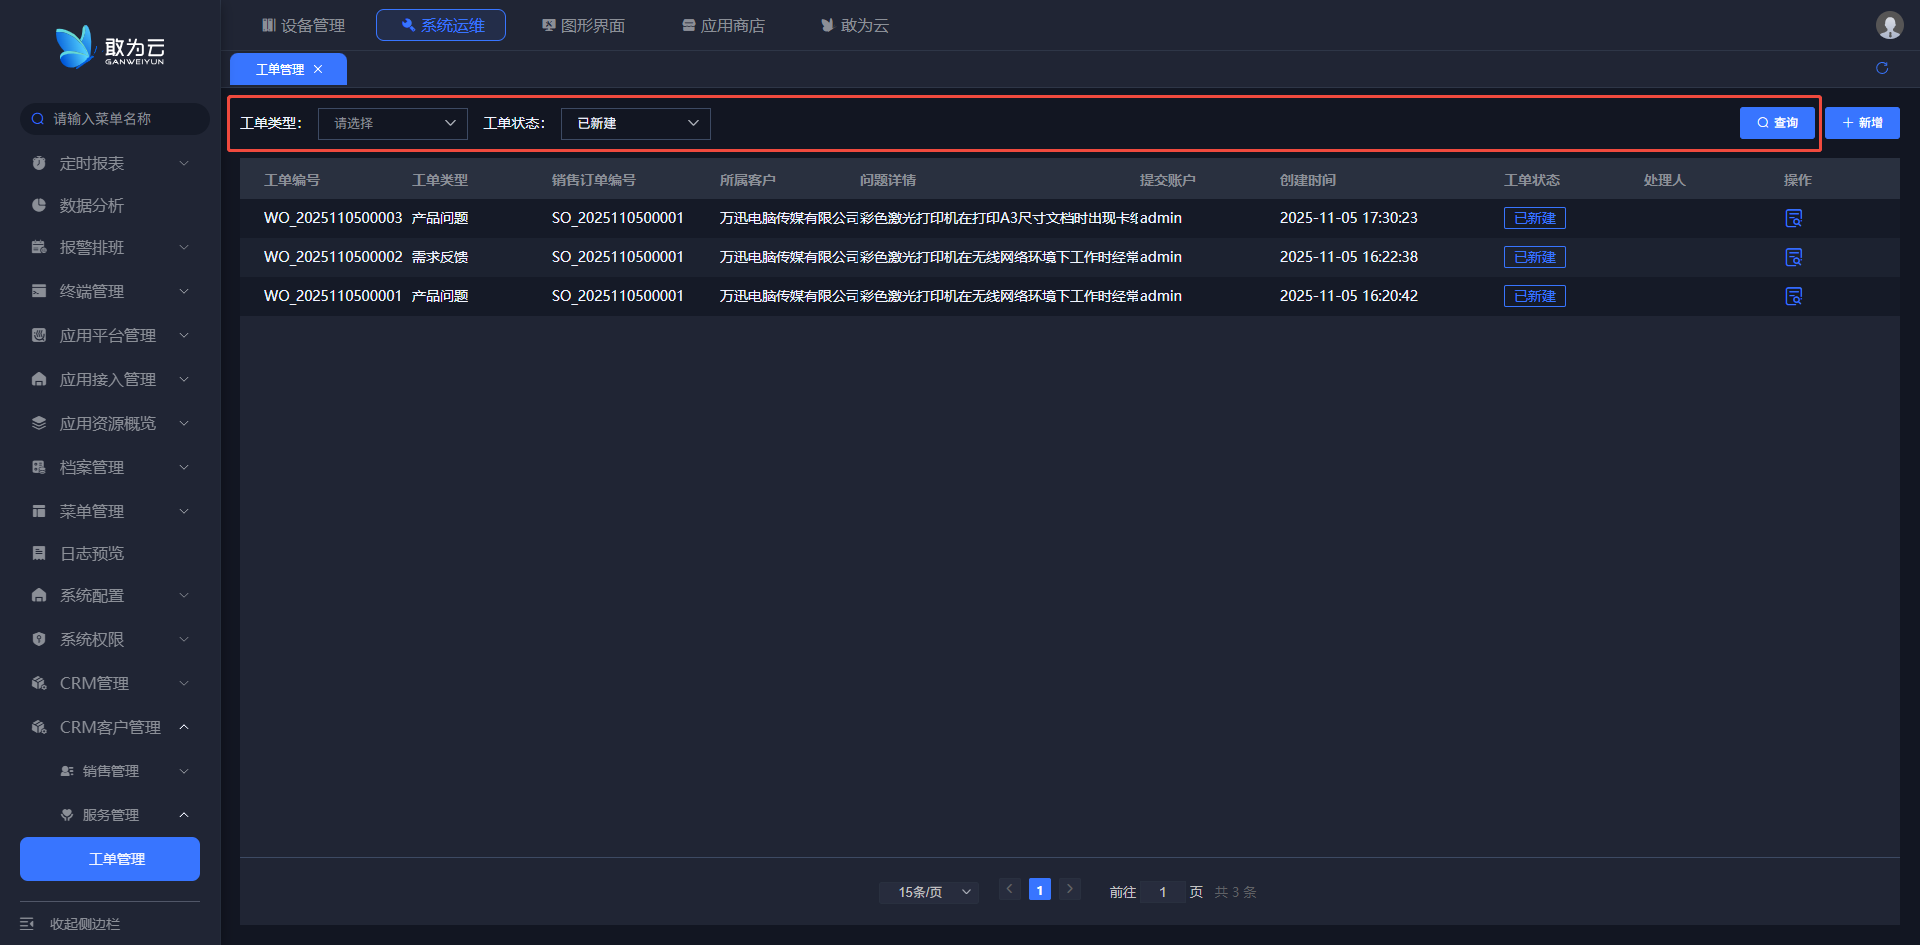Screen dimensions: 1920x945
Task: Go to previous page arrow in pagination
Action: click(1009, 889)
